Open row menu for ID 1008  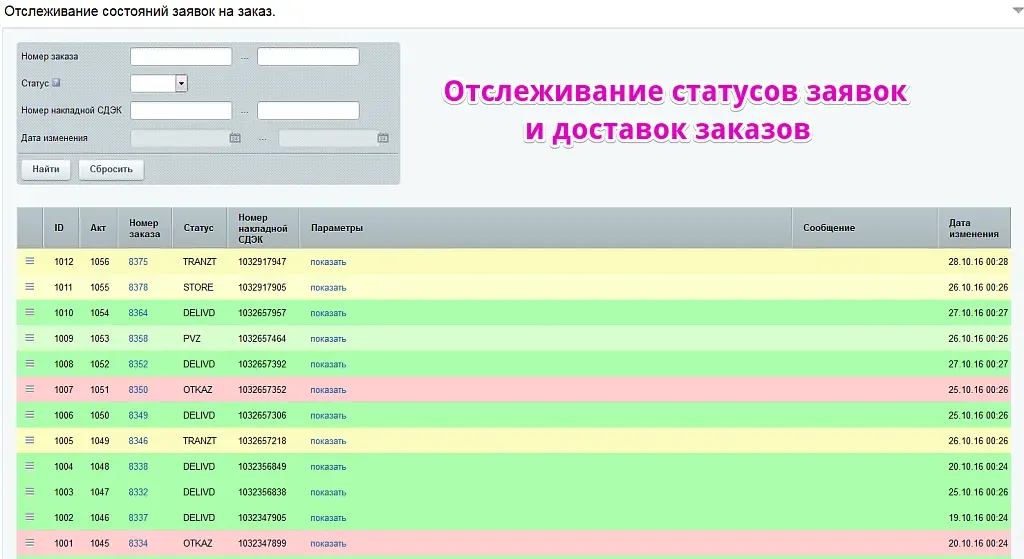pyautogui.click(x=29, y=363)
